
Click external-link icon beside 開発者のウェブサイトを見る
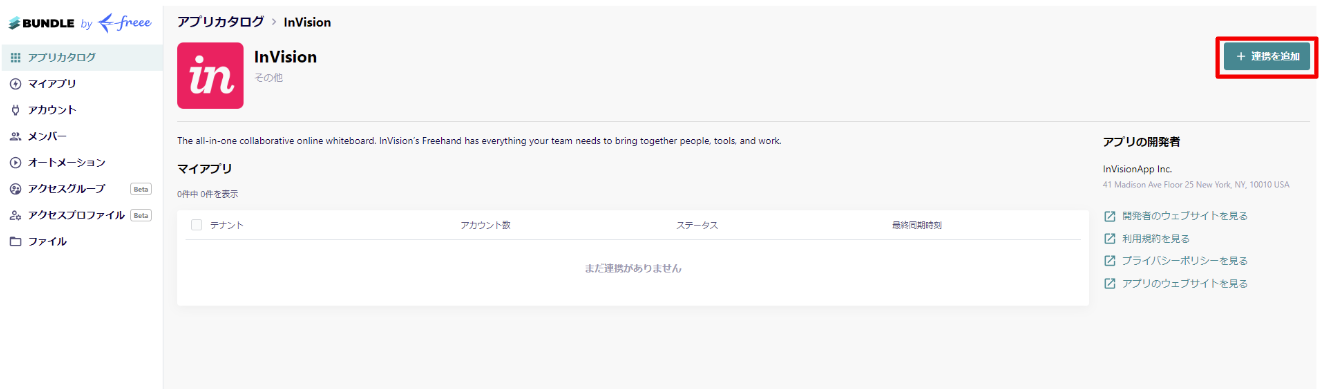pos(1109,216)
